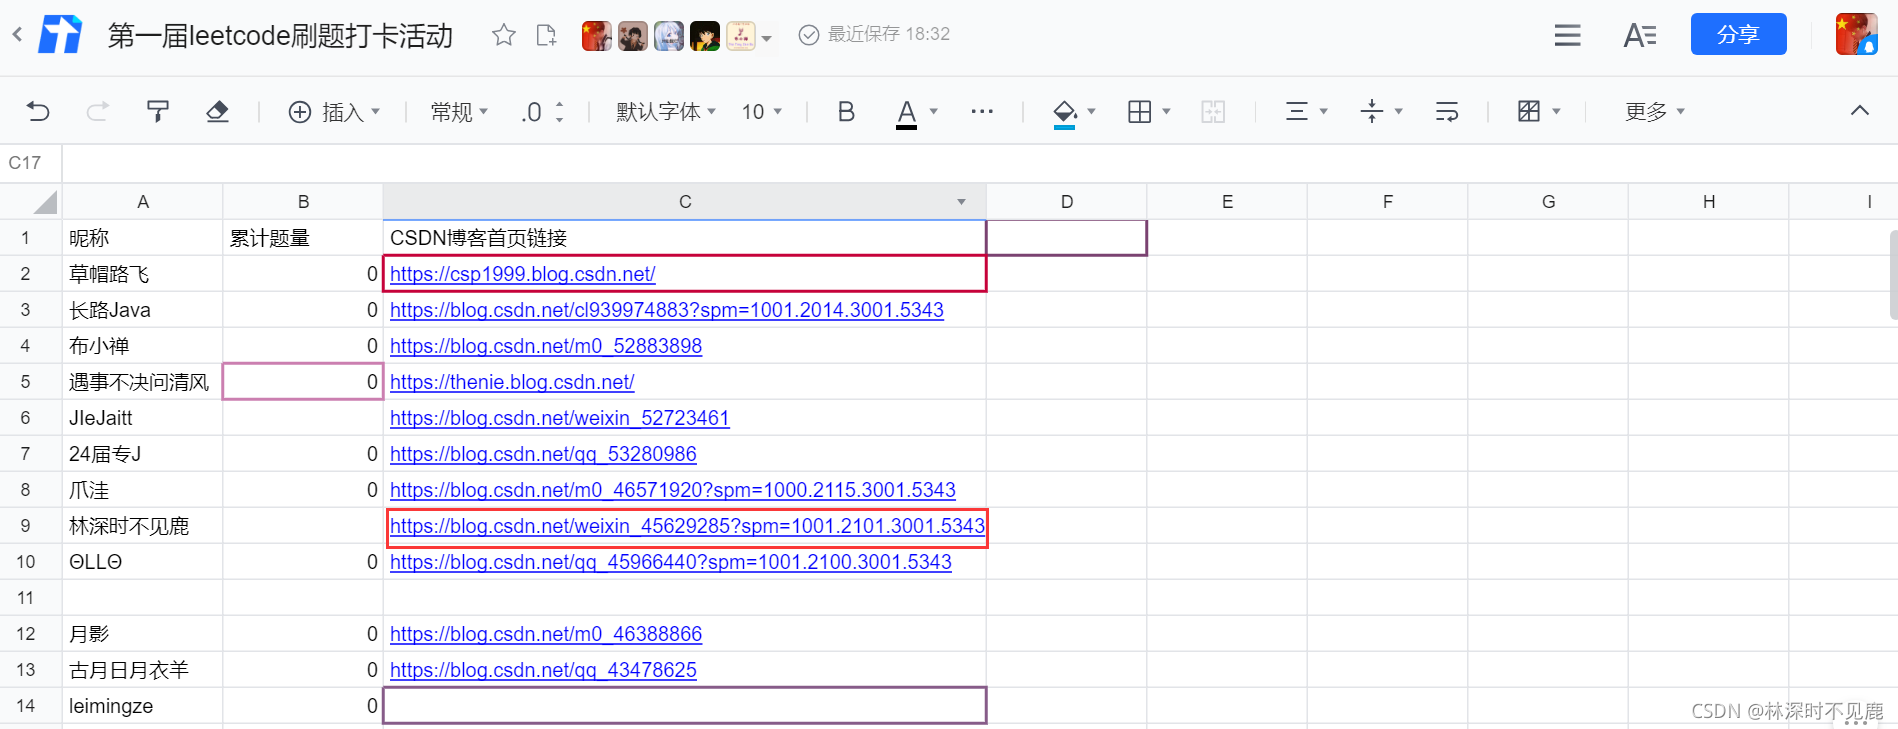The height and width of the screenshot is (729, 1898).
Task: Click the select-all corner triangle
Action: pos(44,203)
